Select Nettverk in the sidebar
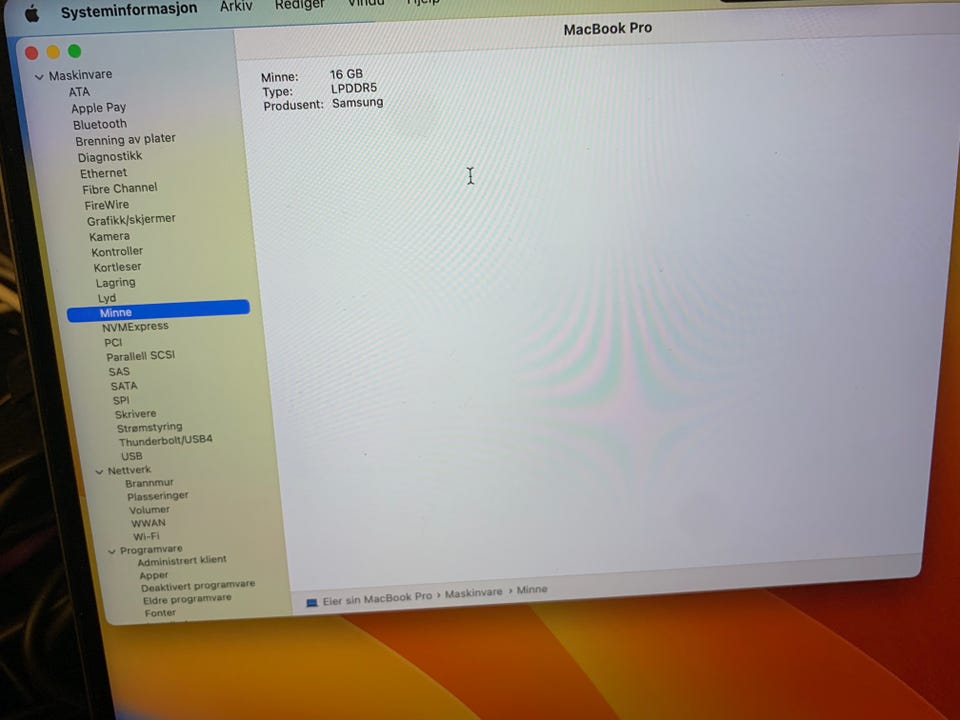This screenshot has height=720, width=960. (129, 470)
